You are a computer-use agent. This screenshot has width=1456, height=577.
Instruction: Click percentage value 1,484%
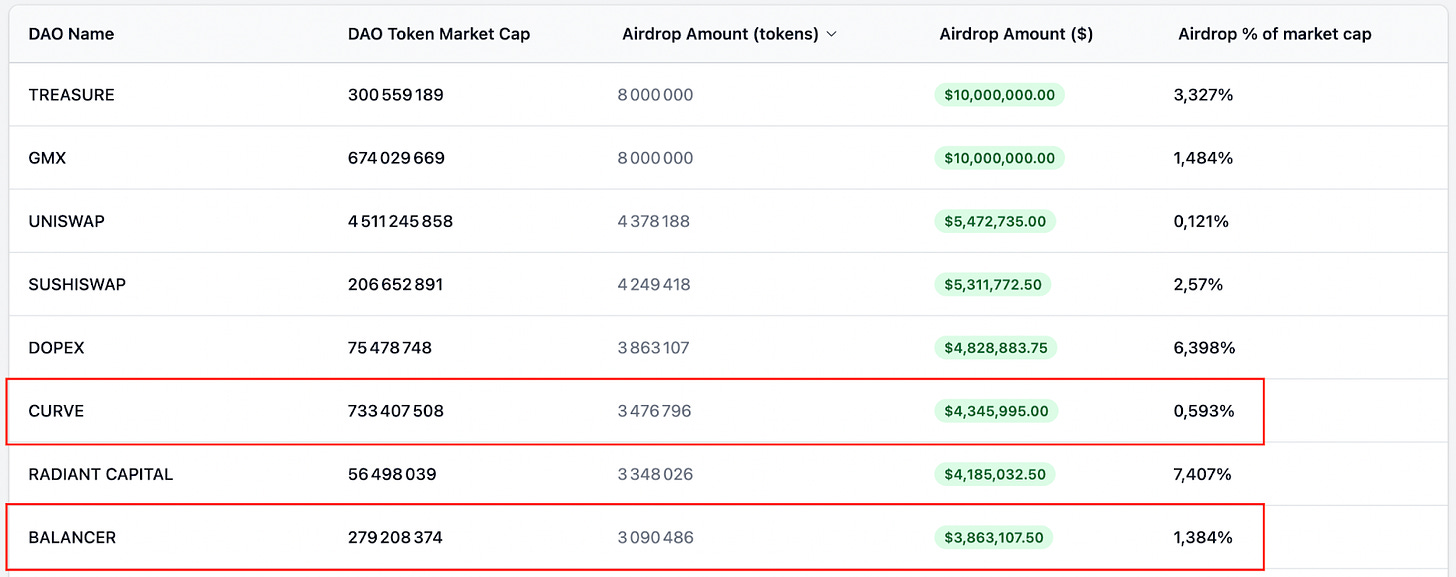coord(1203,158)
